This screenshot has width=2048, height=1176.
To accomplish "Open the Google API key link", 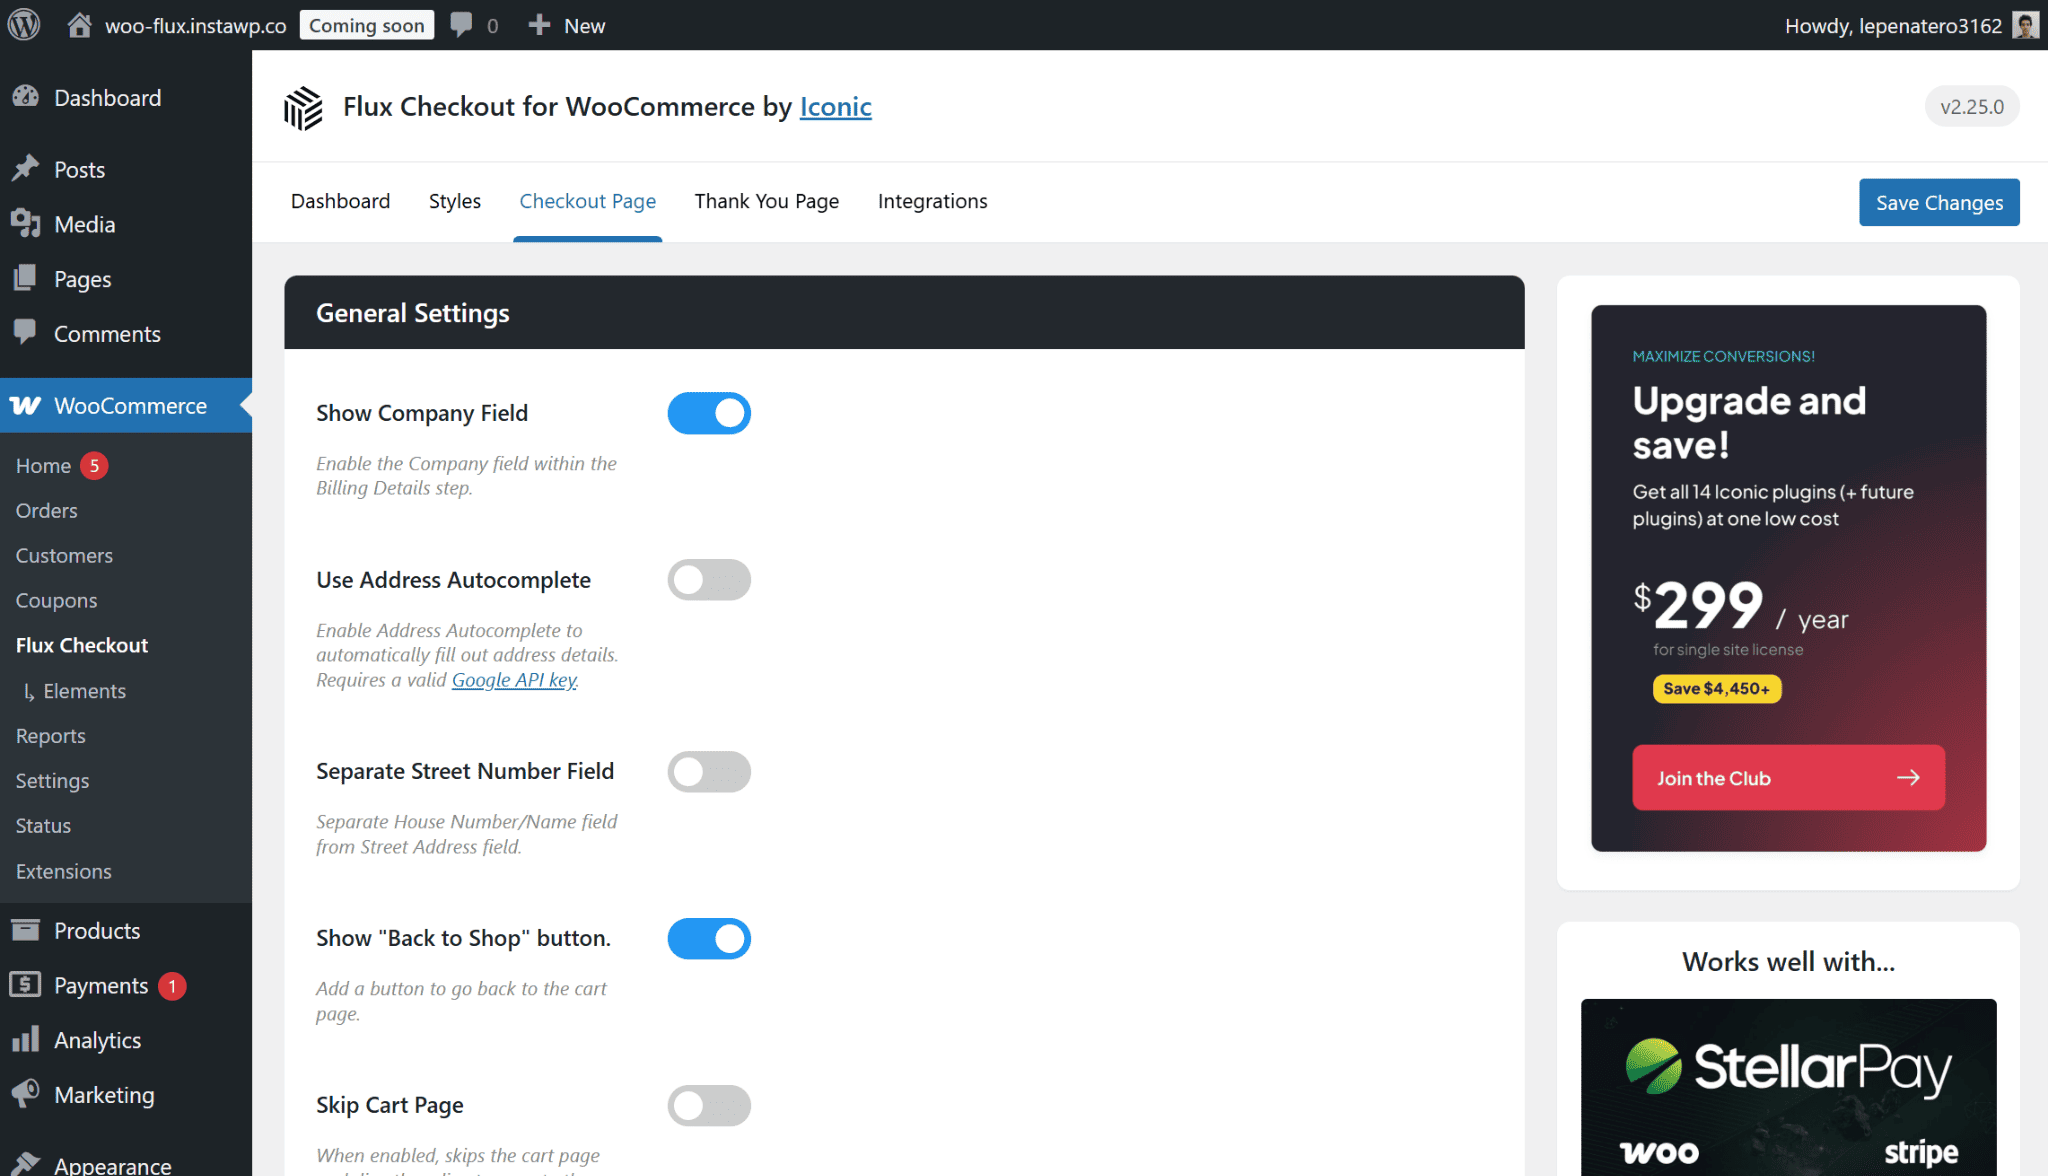I will tap(514, 680).
